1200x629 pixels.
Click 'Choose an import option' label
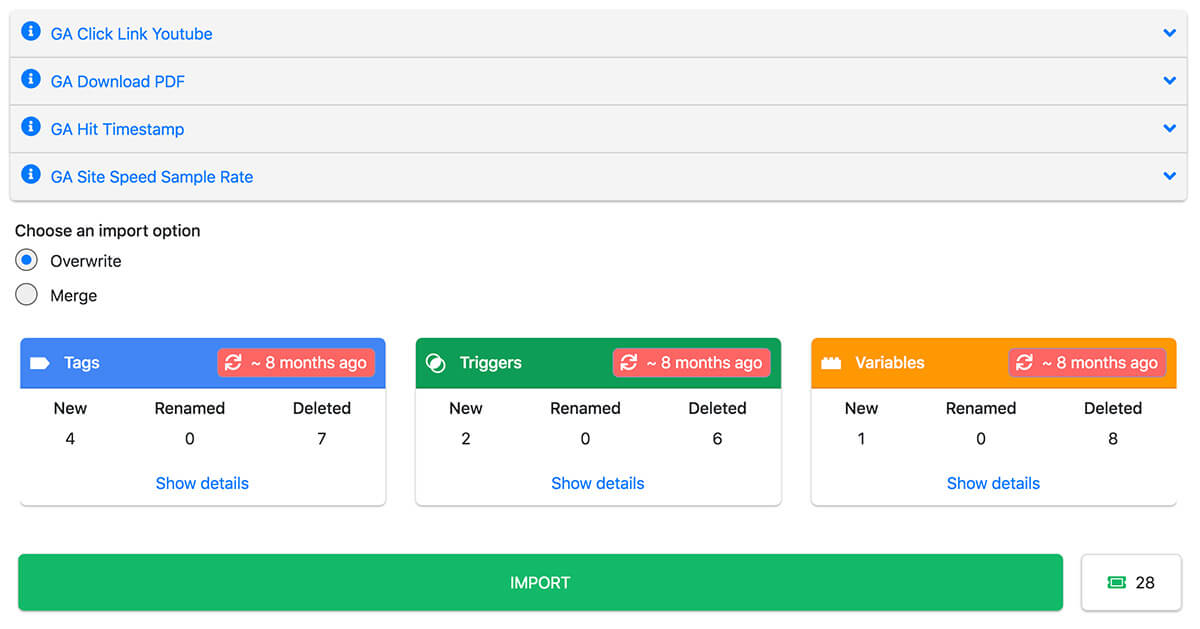click(x=107, y=230)
